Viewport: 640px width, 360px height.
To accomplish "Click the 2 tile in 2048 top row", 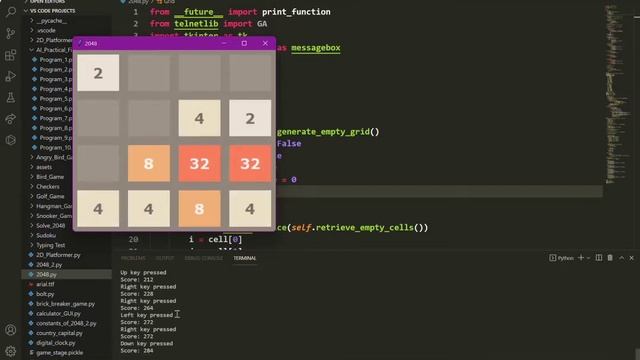I will [98, 73].
